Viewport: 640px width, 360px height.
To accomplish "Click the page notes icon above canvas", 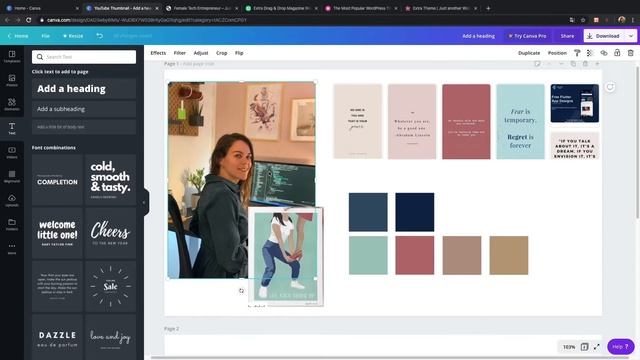I will [537, 64].
